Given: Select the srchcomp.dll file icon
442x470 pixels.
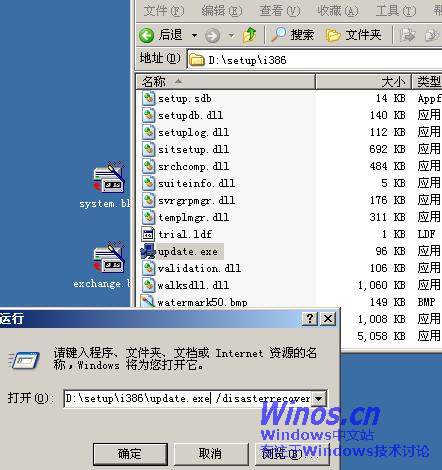Looking at the screenshot, I should 148,166.
